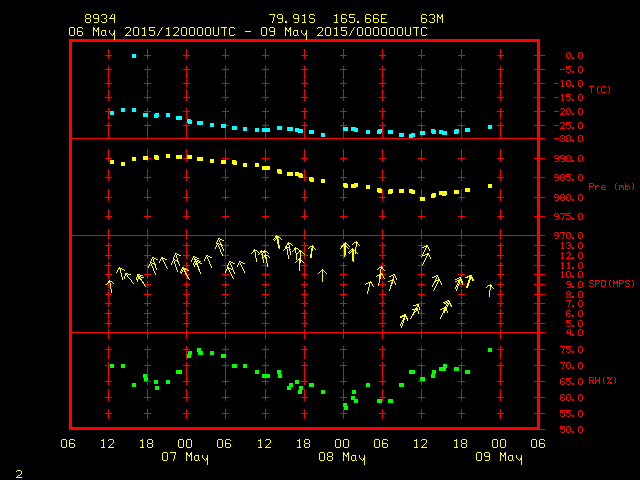Click the 08 May date label

pos(342,457)
